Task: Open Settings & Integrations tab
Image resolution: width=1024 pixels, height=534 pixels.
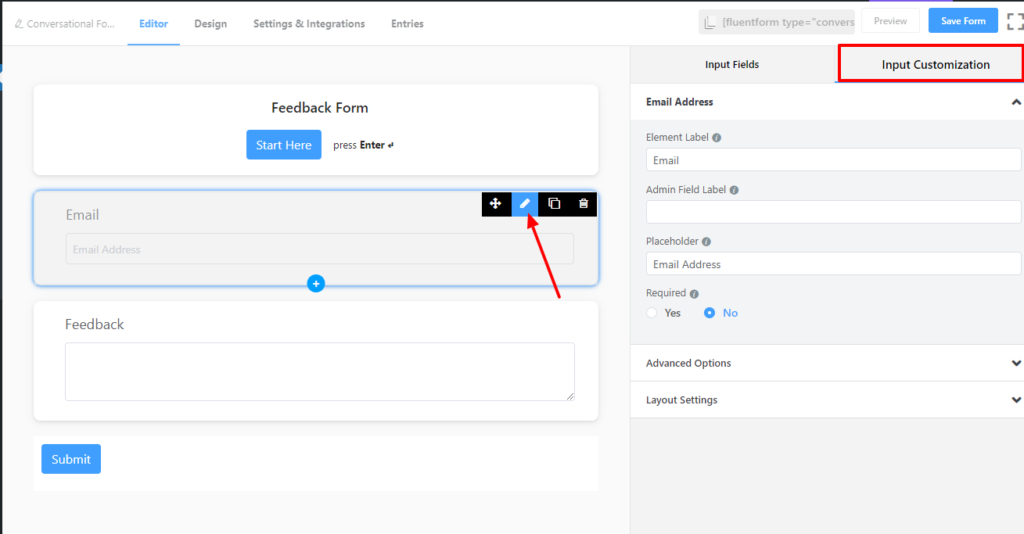Action: 309,24
